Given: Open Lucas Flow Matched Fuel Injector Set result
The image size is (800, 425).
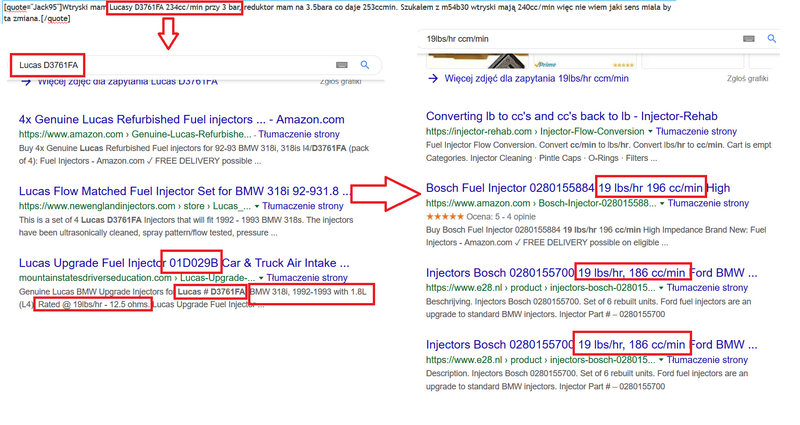Looking at the screenshot, I should coord(185,191).
